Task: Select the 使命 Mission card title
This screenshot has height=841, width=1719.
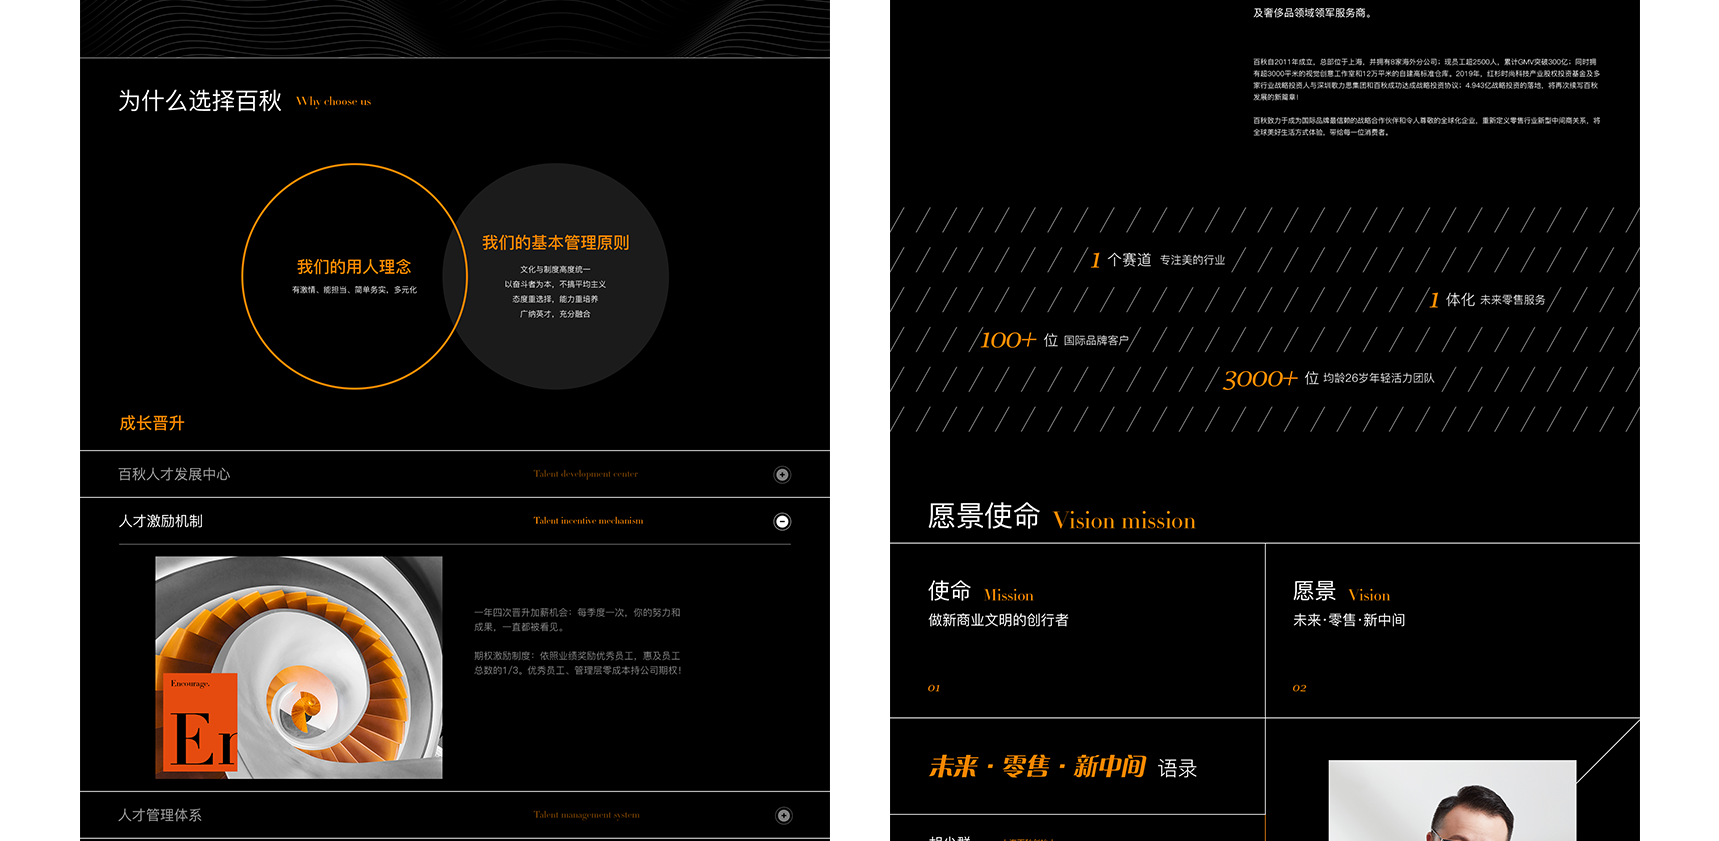Action: pyautogui.click(x=981, y=591)
